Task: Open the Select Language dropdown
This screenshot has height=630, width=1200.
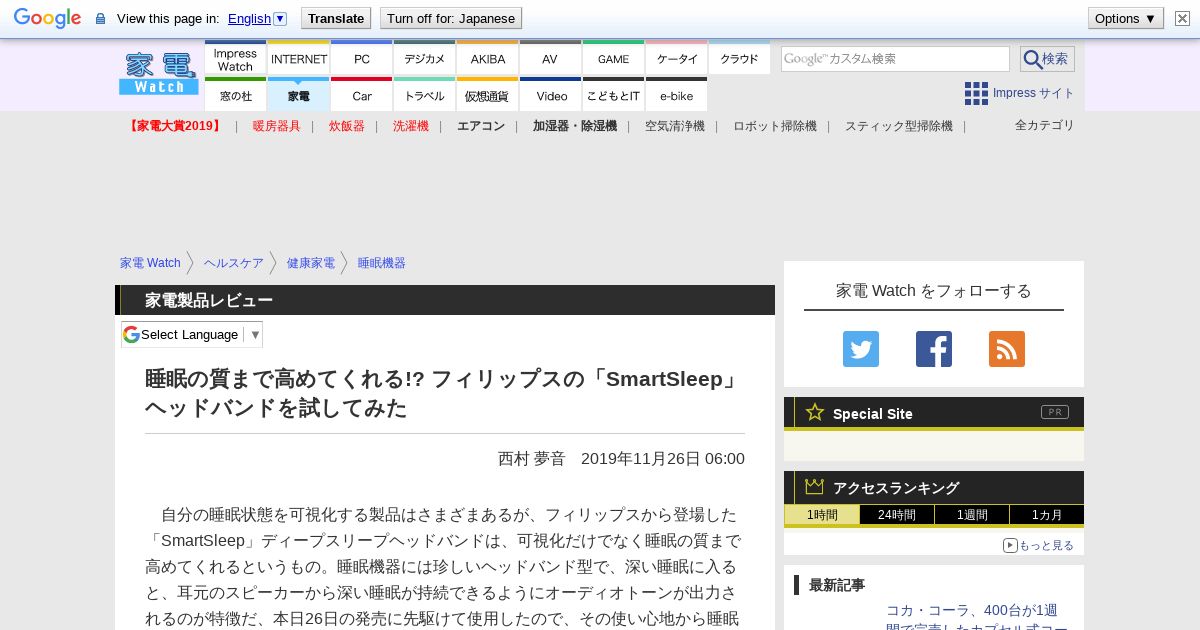Action: click(192, 334)
